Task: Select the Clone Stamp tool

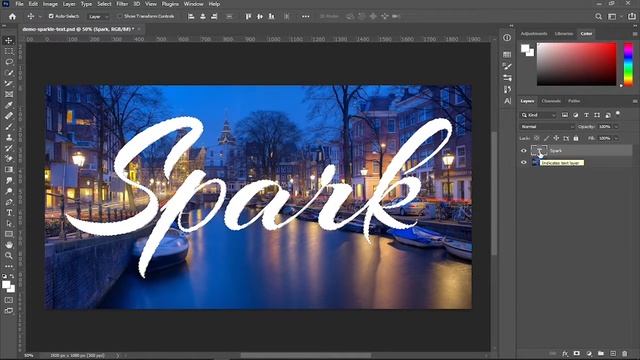Action: click(x=9, y=138)
